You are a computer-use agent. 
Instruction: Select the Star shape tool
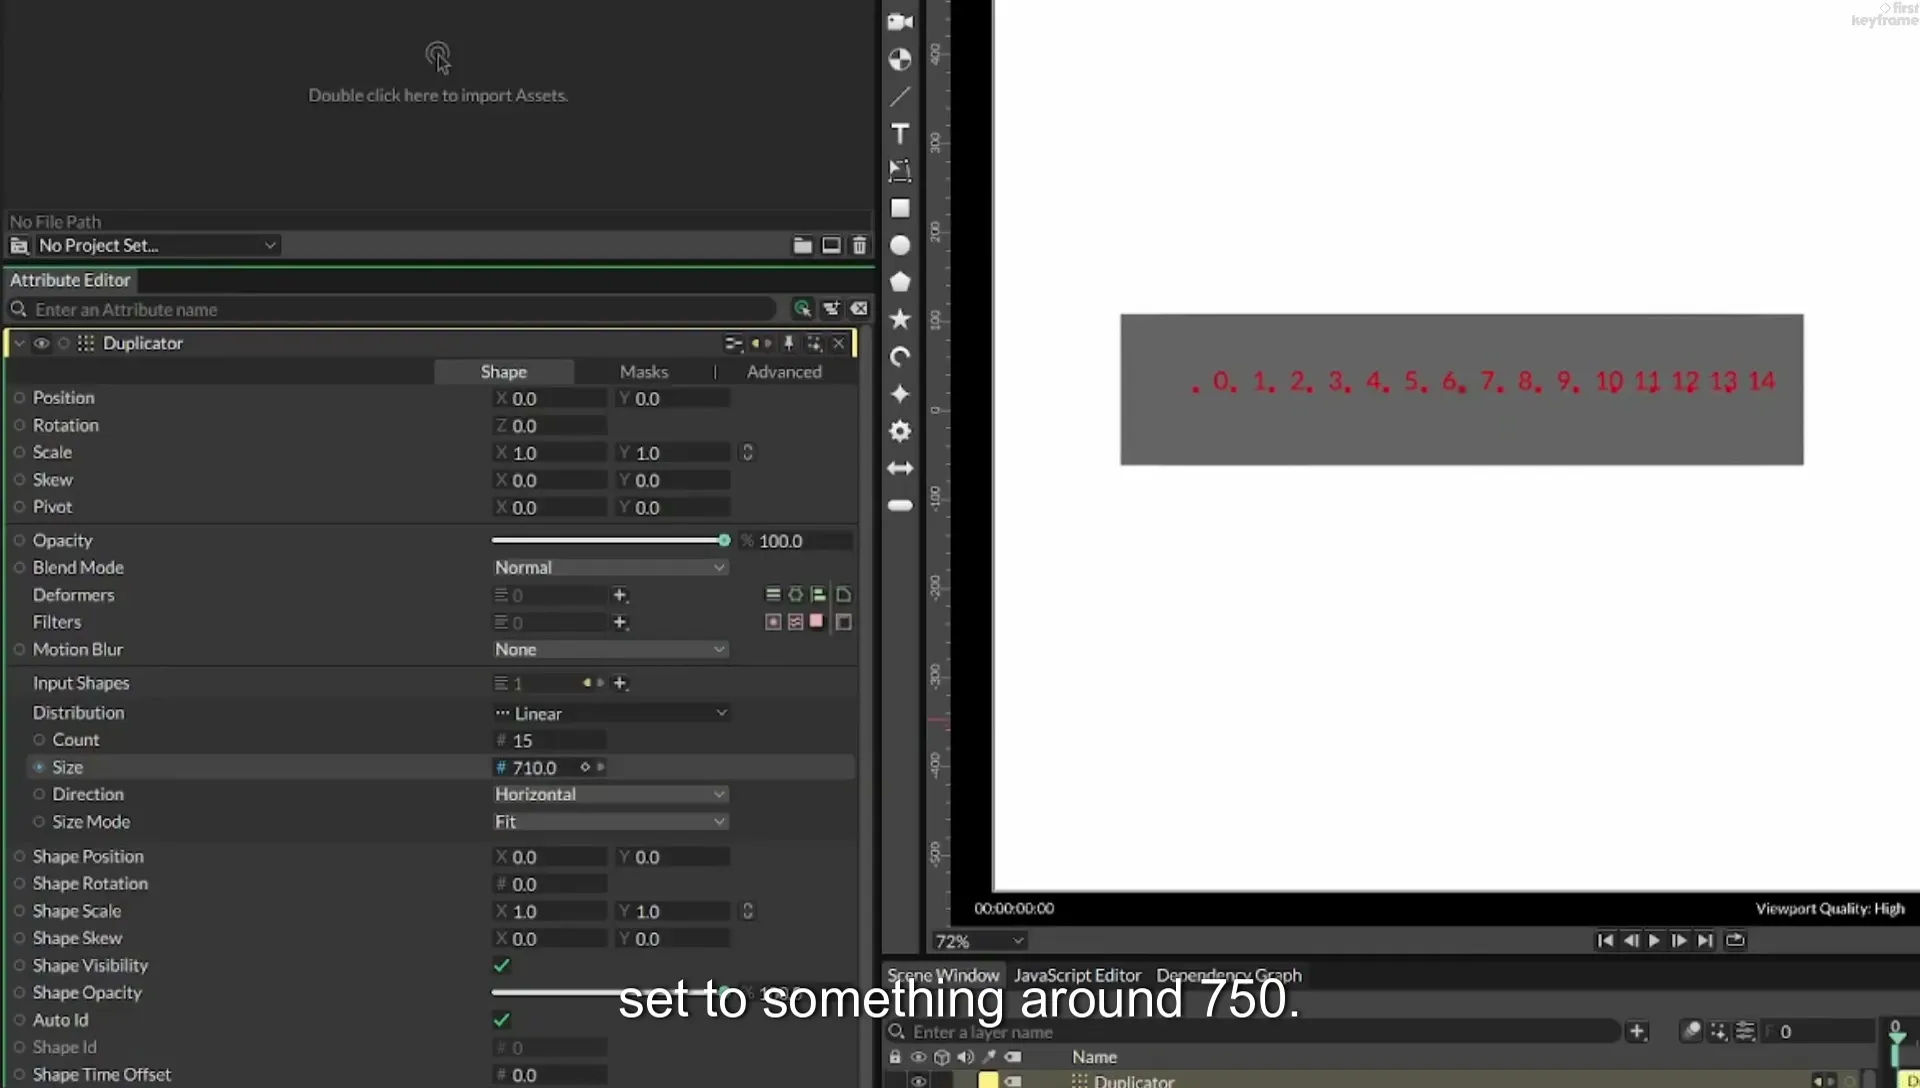point(900,319)
